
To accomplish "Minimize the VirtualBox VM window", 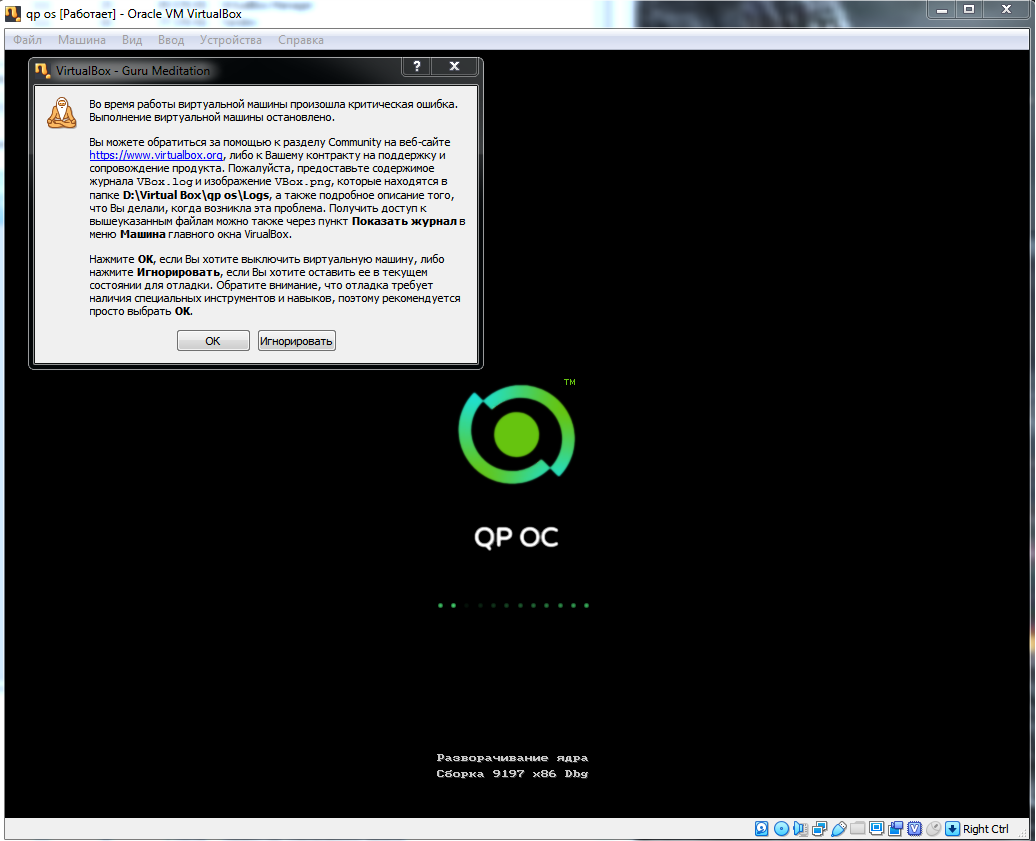I will tap(942, 9).
